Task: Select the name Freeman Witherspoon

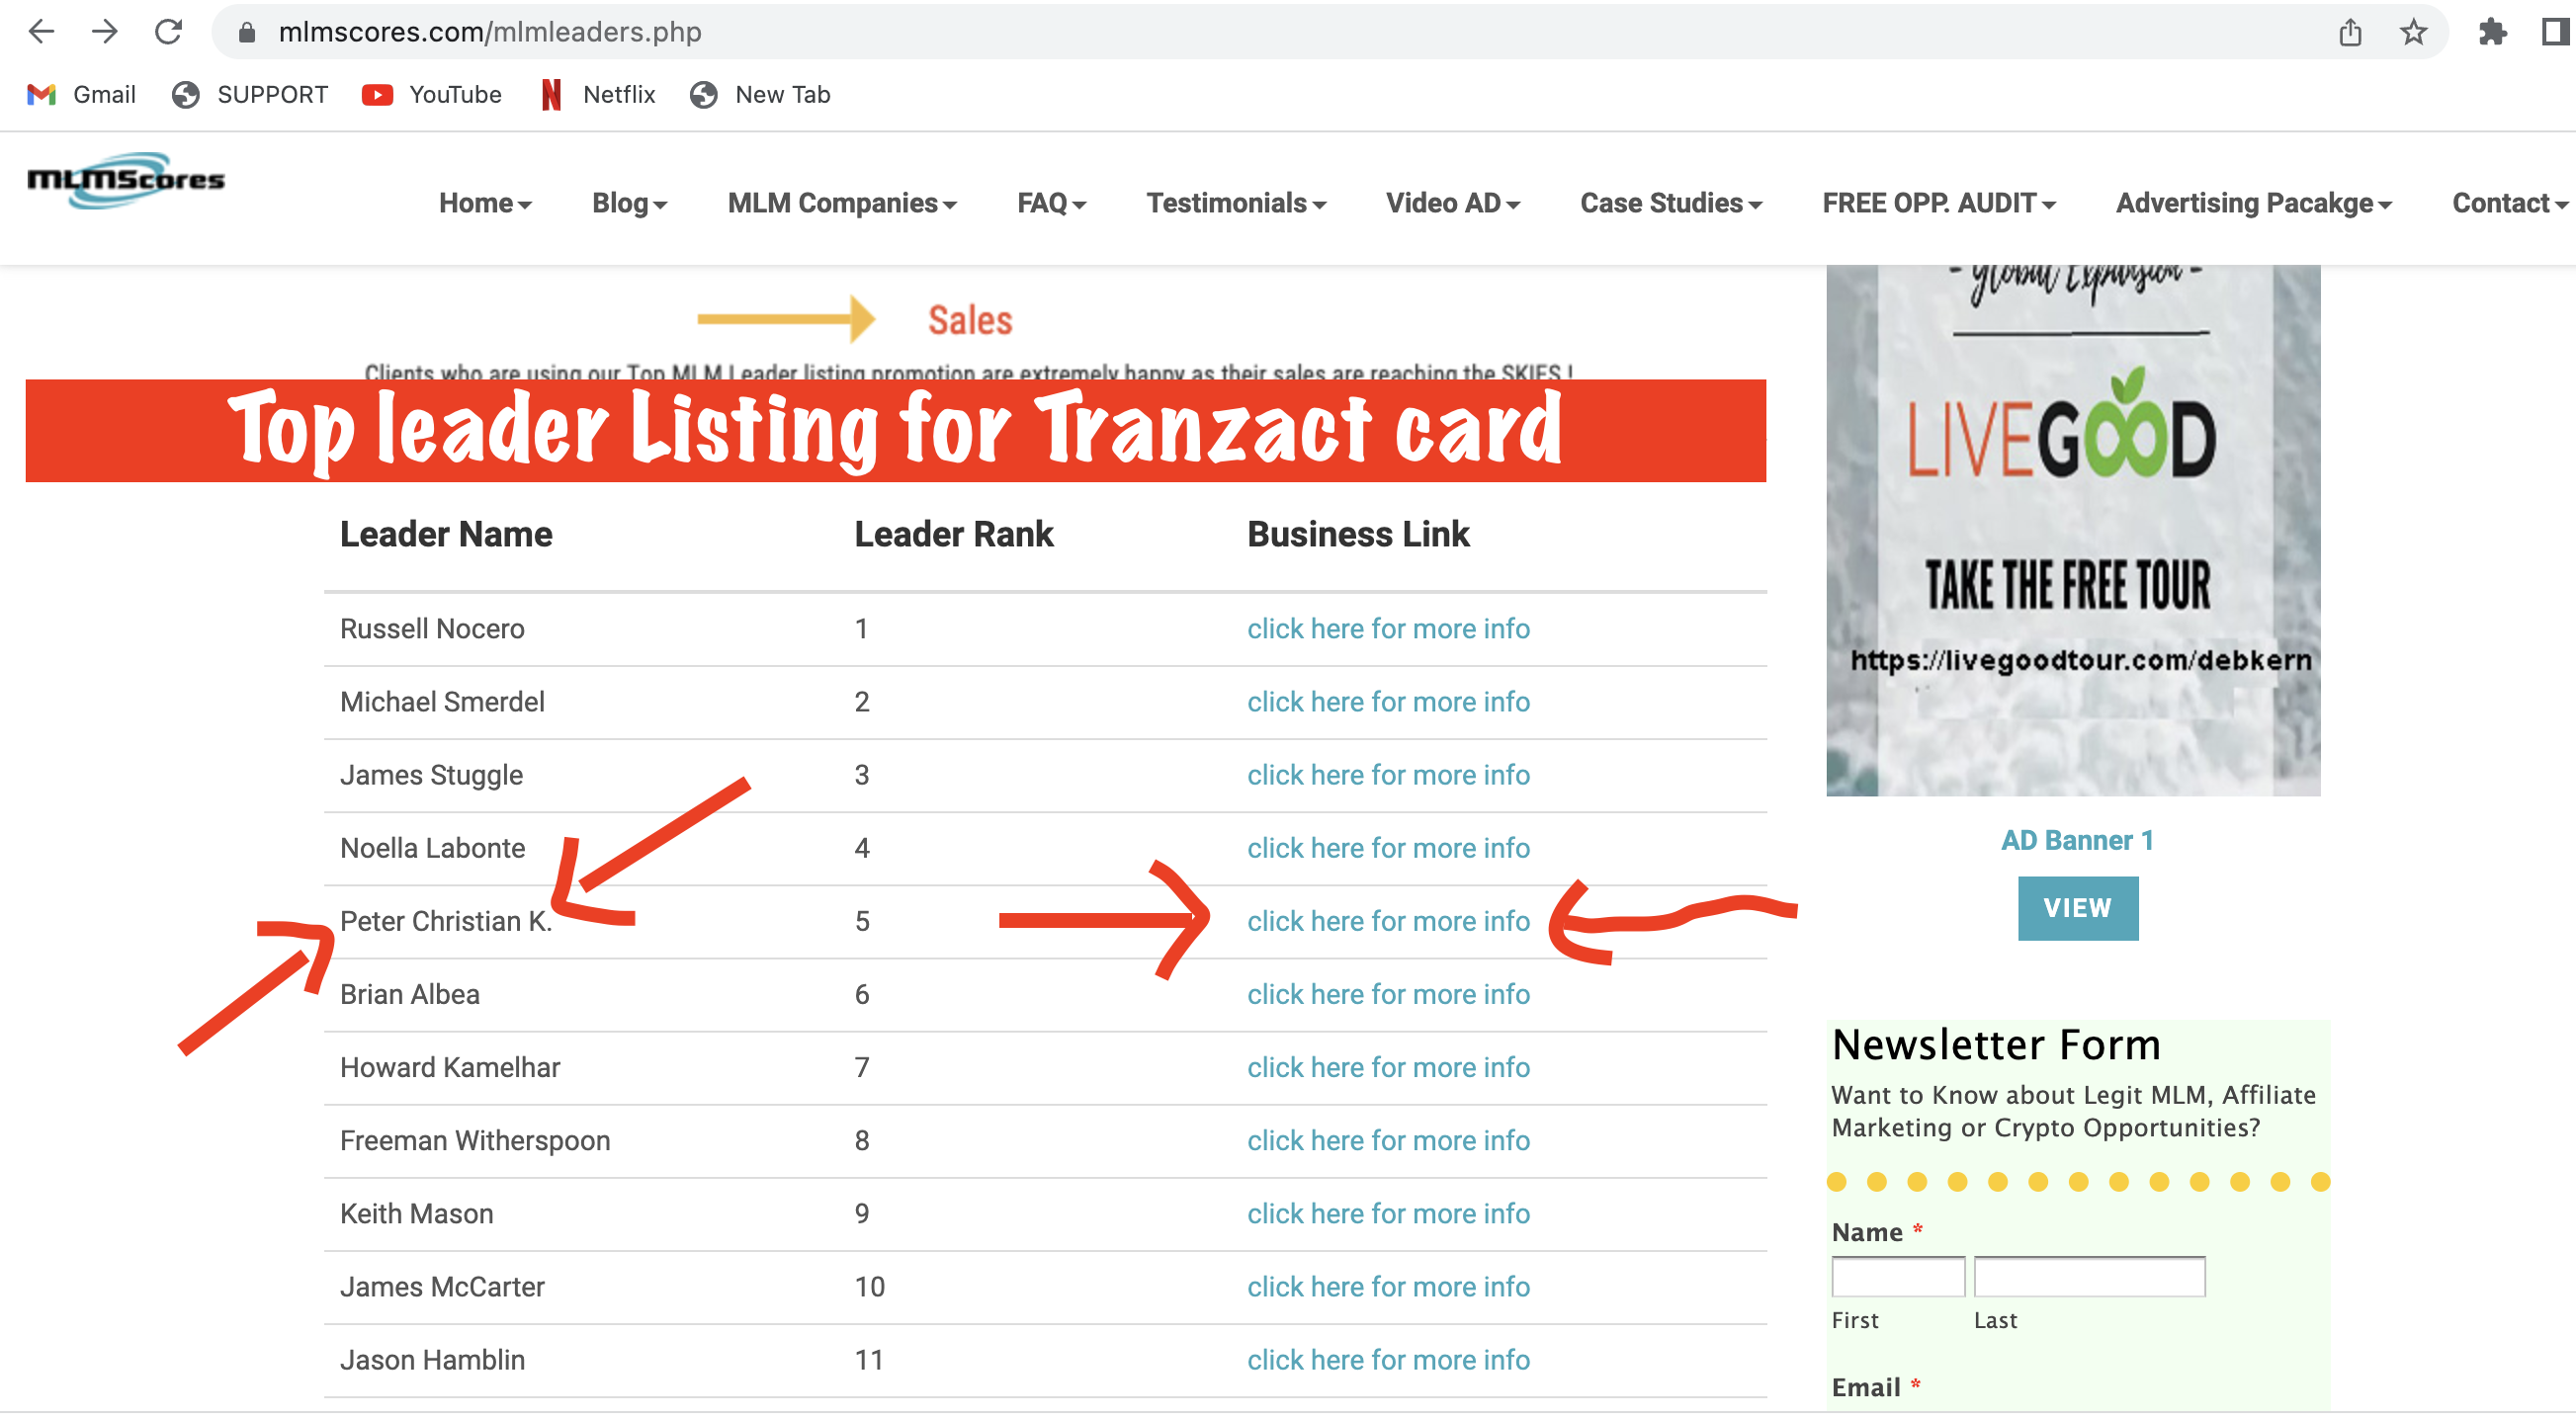Action: (475, 1140)
